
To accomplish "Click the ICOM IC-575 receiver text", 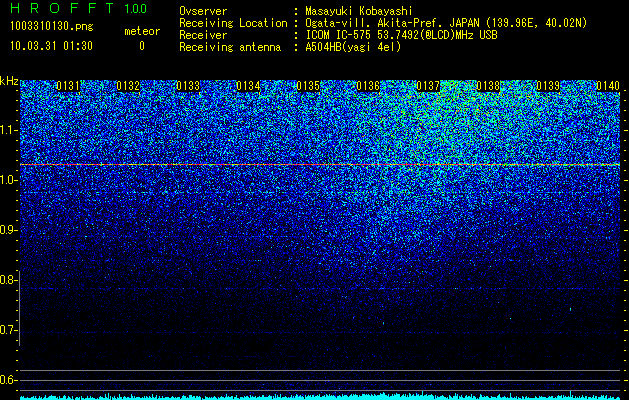I will point(402,35).
